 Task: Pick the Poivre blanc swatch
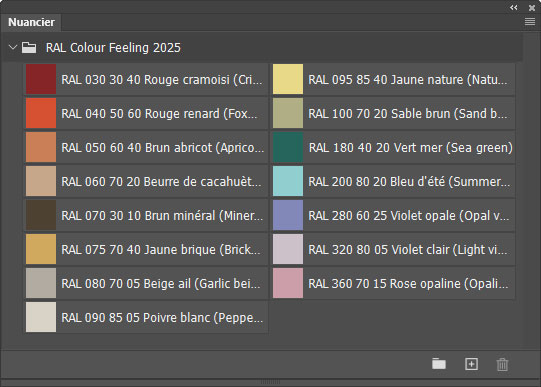coord(41,317)
